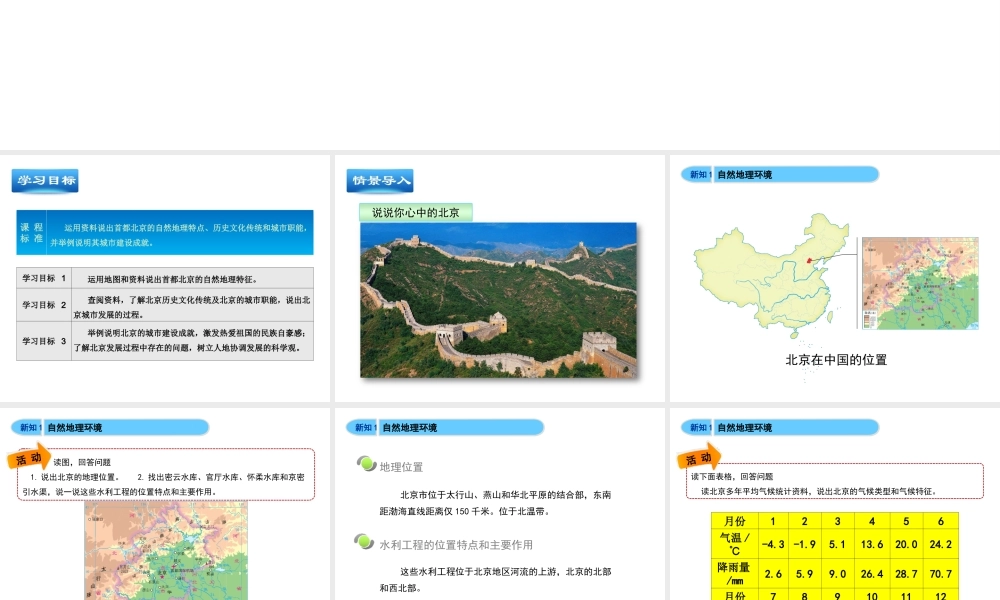Screen dimensions: 1000x600
Task: Click the 新知1 tag on the climate table slide
Action: click(698, 428)
